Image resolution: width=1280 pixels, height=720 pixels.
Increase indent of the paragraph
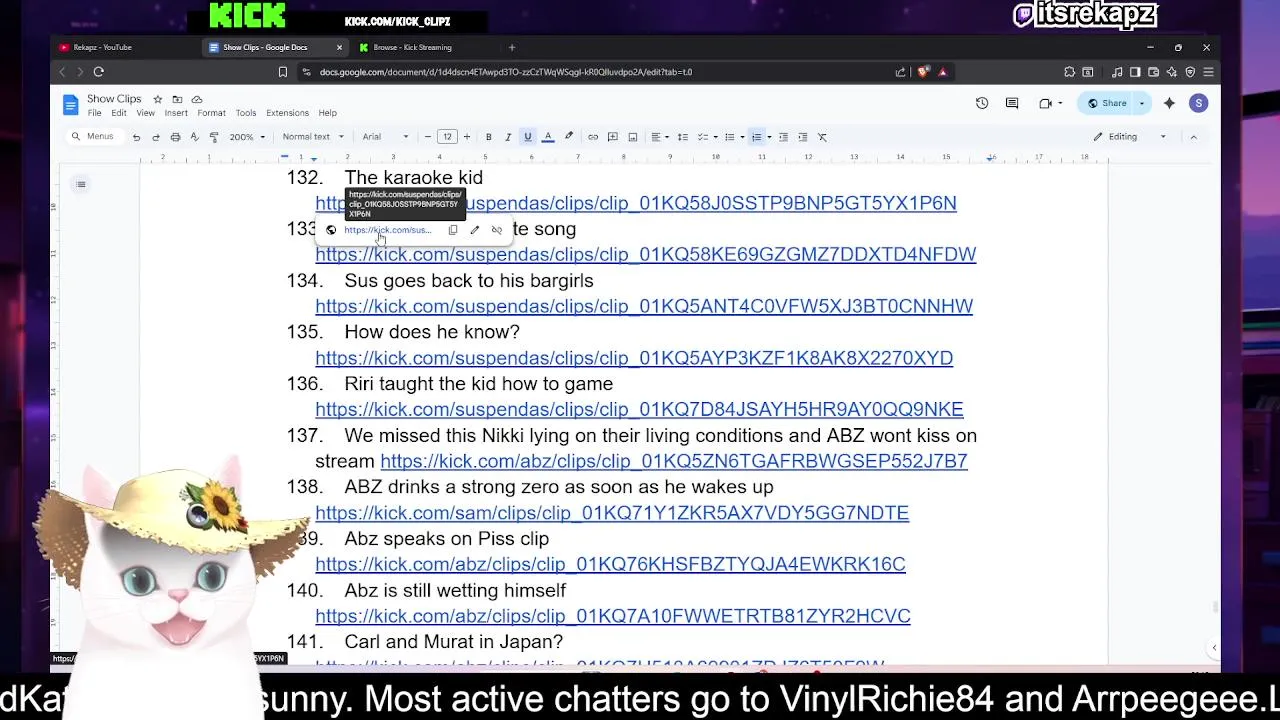tap(802, 137)
